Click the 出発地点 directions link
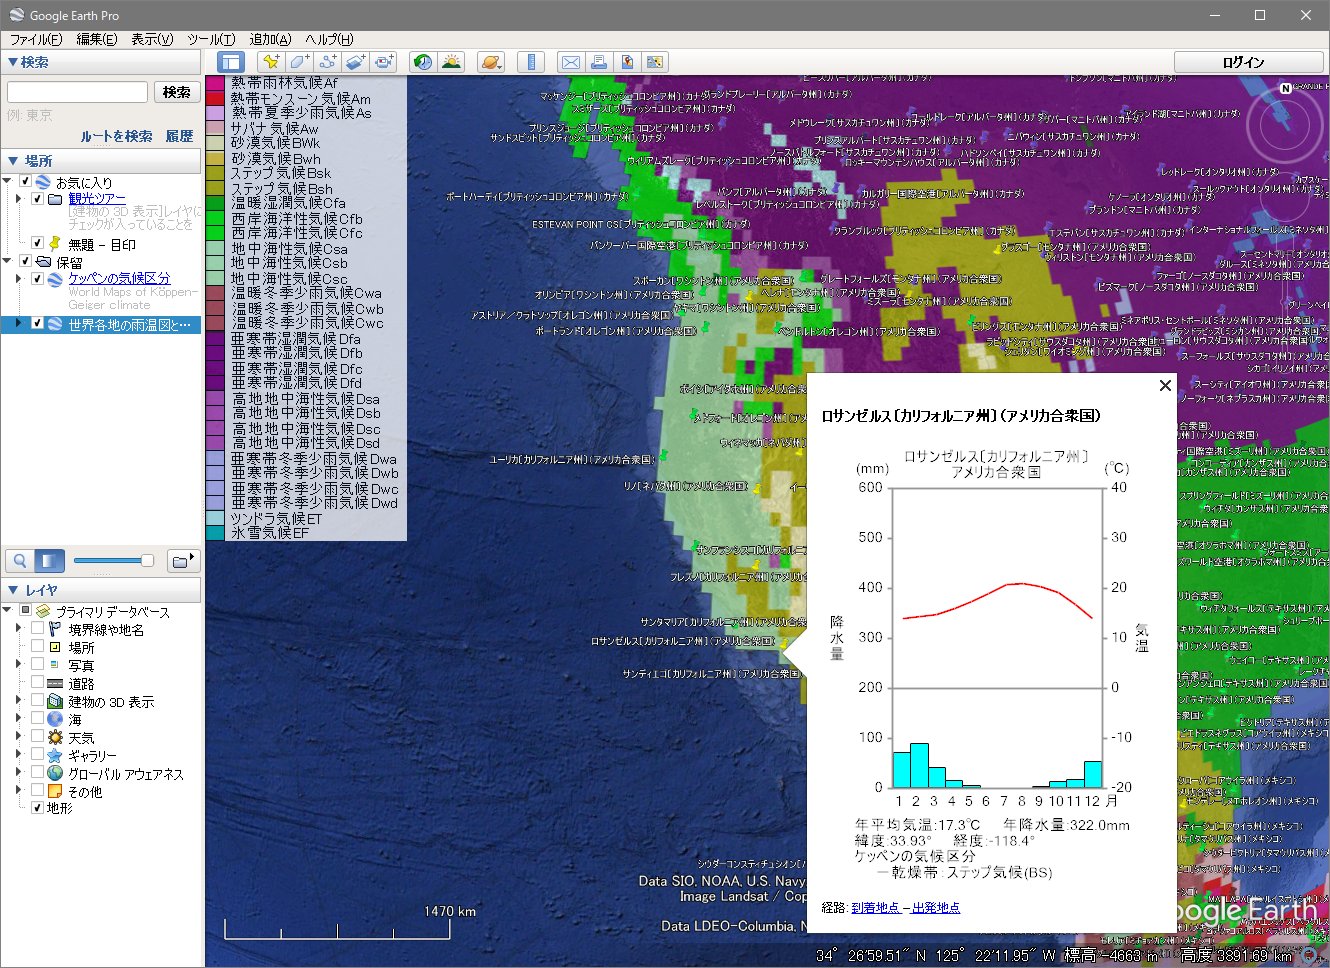1330x968 pixels. (936, 907)
